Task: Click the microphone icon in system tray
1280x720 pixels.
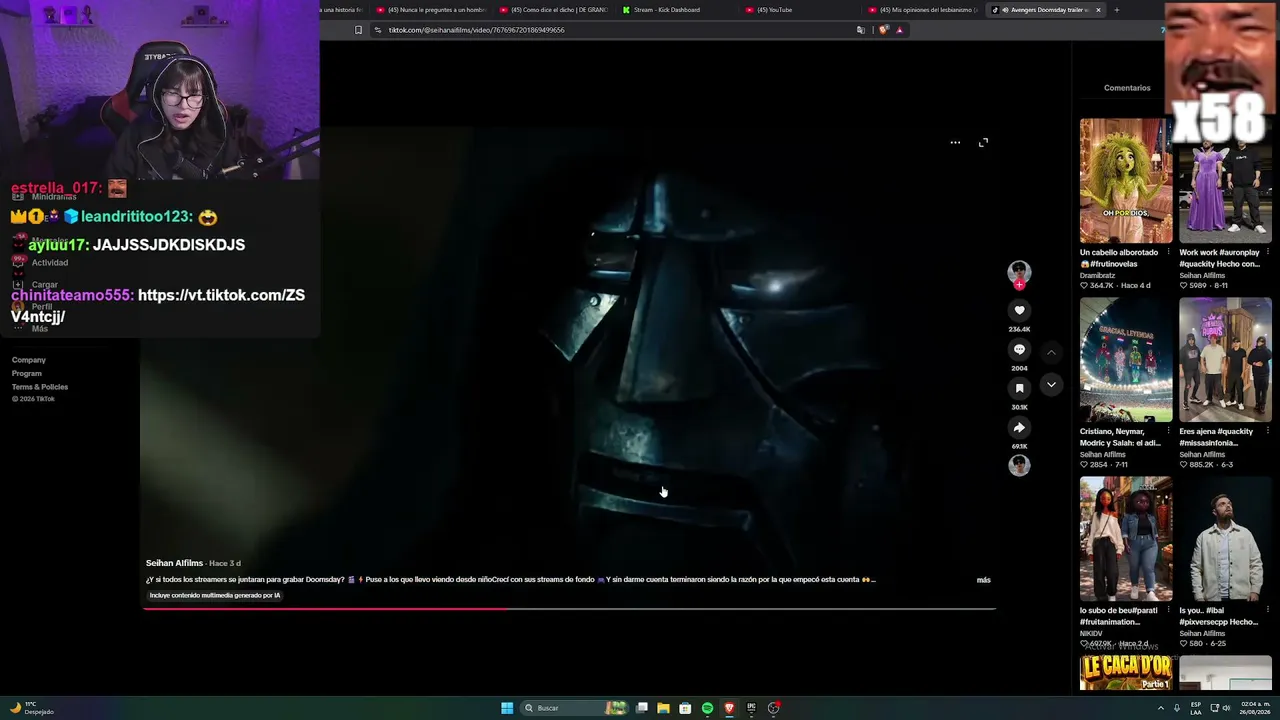Action: [1177, 708]
